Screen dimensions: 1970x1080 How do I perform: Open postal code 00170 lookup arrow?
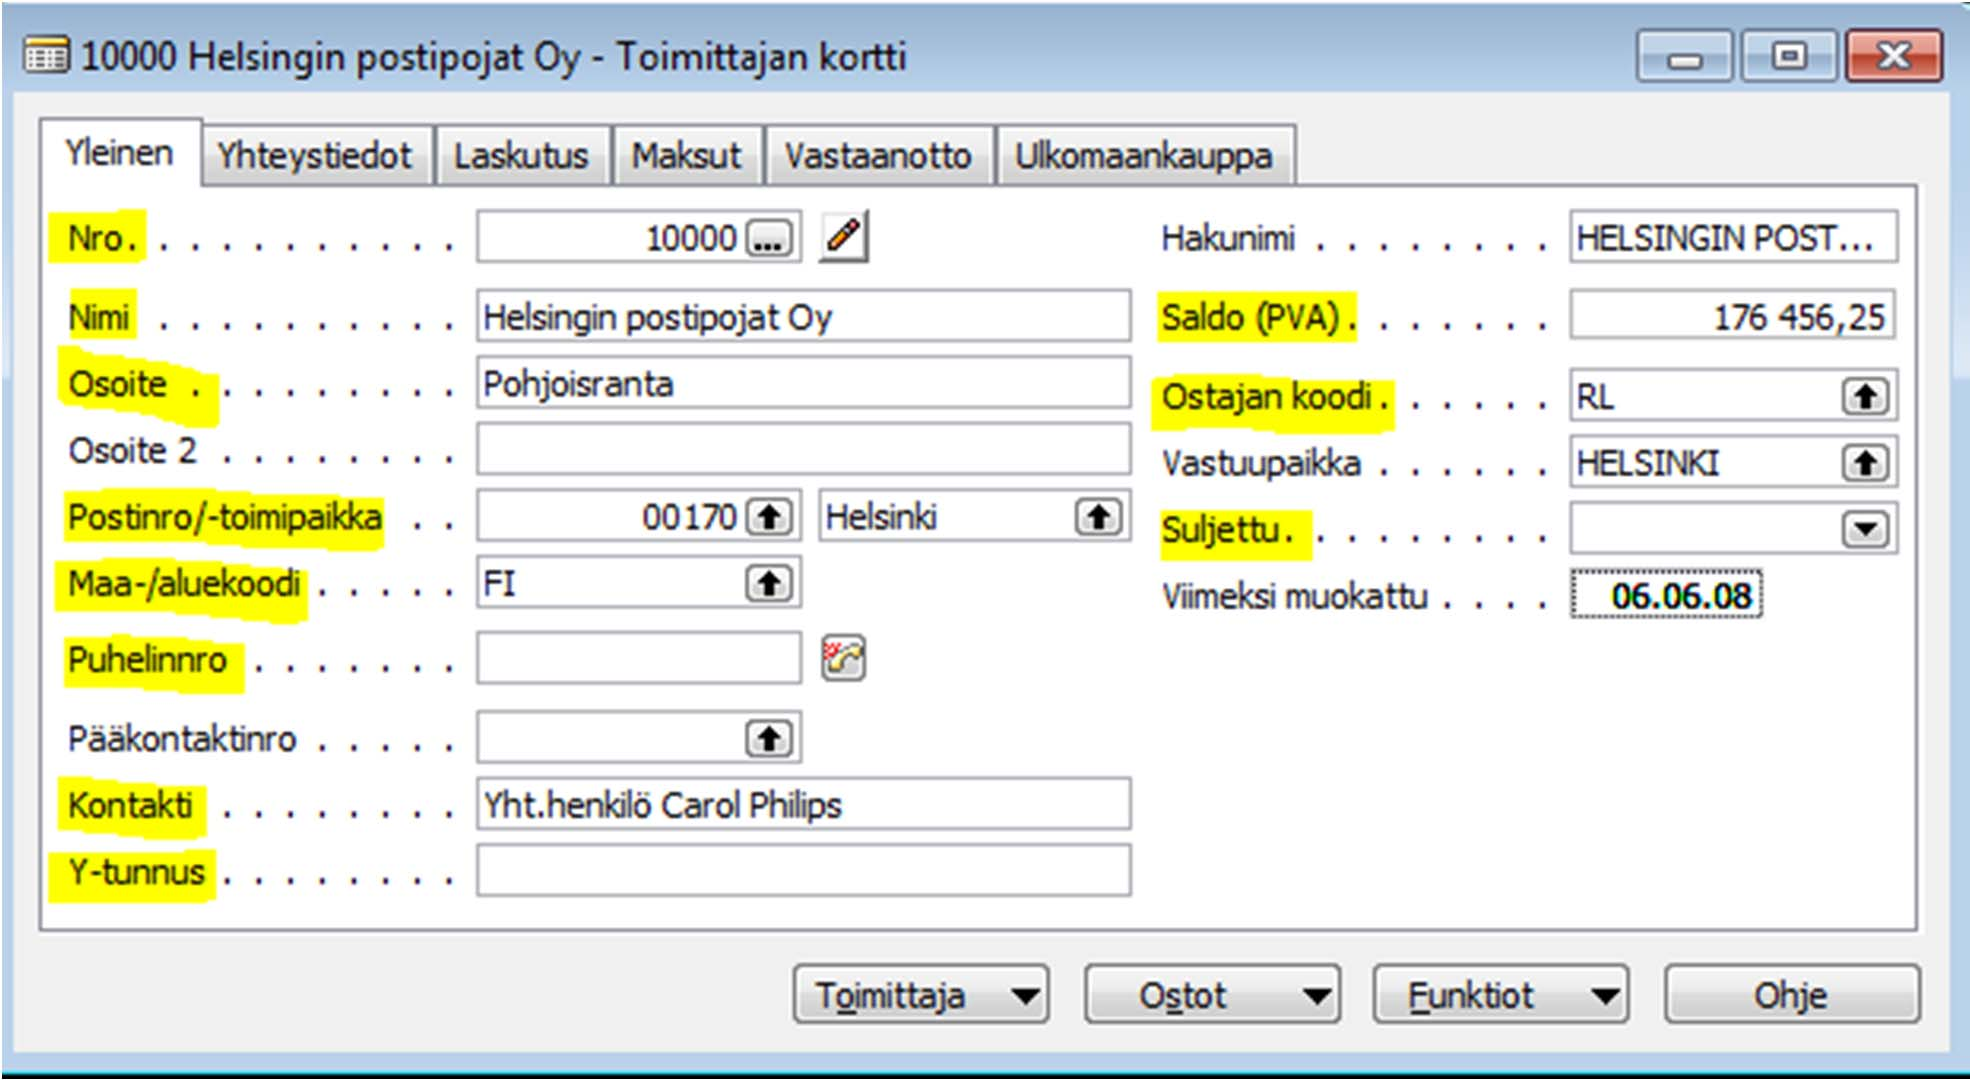click(x=769, y=517)
